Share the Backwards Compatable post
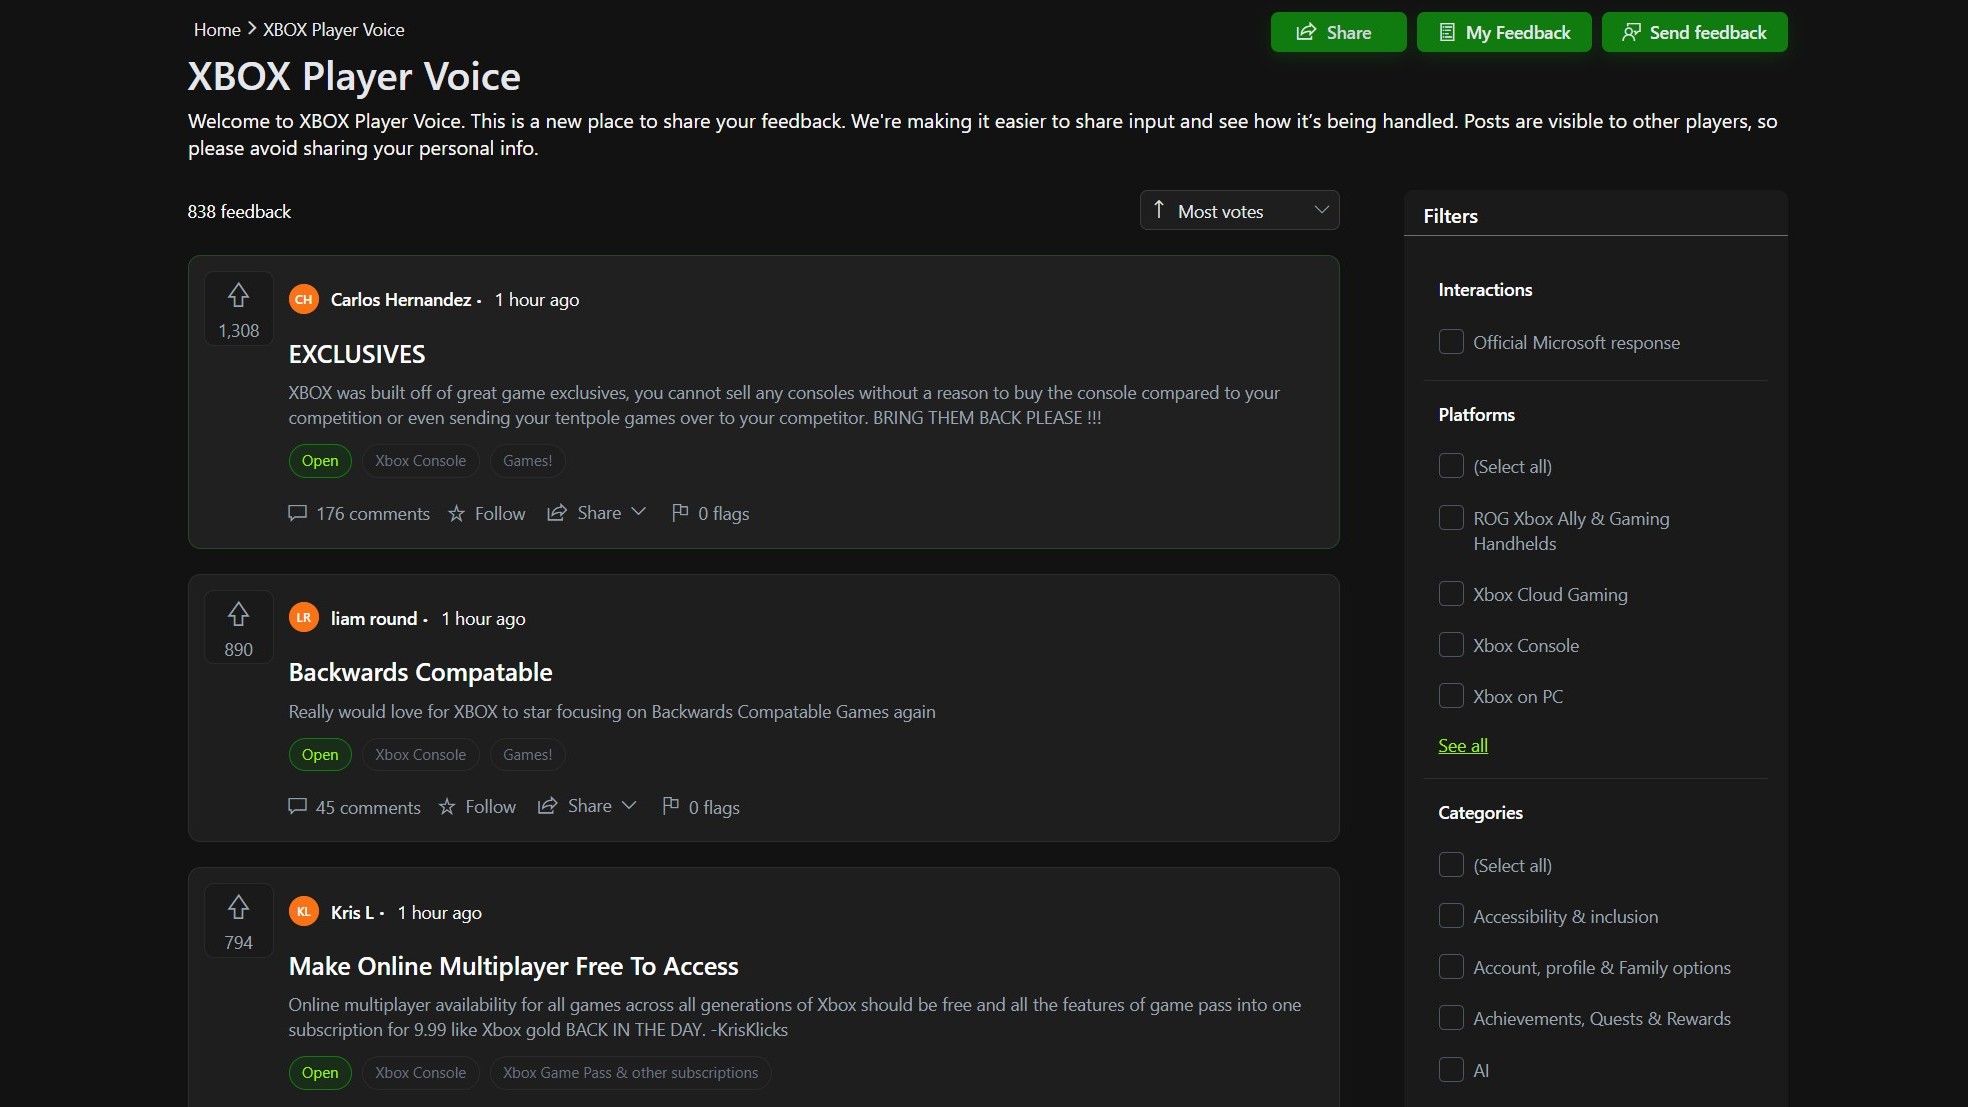The height and width of the screenshot is (1107, 1968). point(575,806)
